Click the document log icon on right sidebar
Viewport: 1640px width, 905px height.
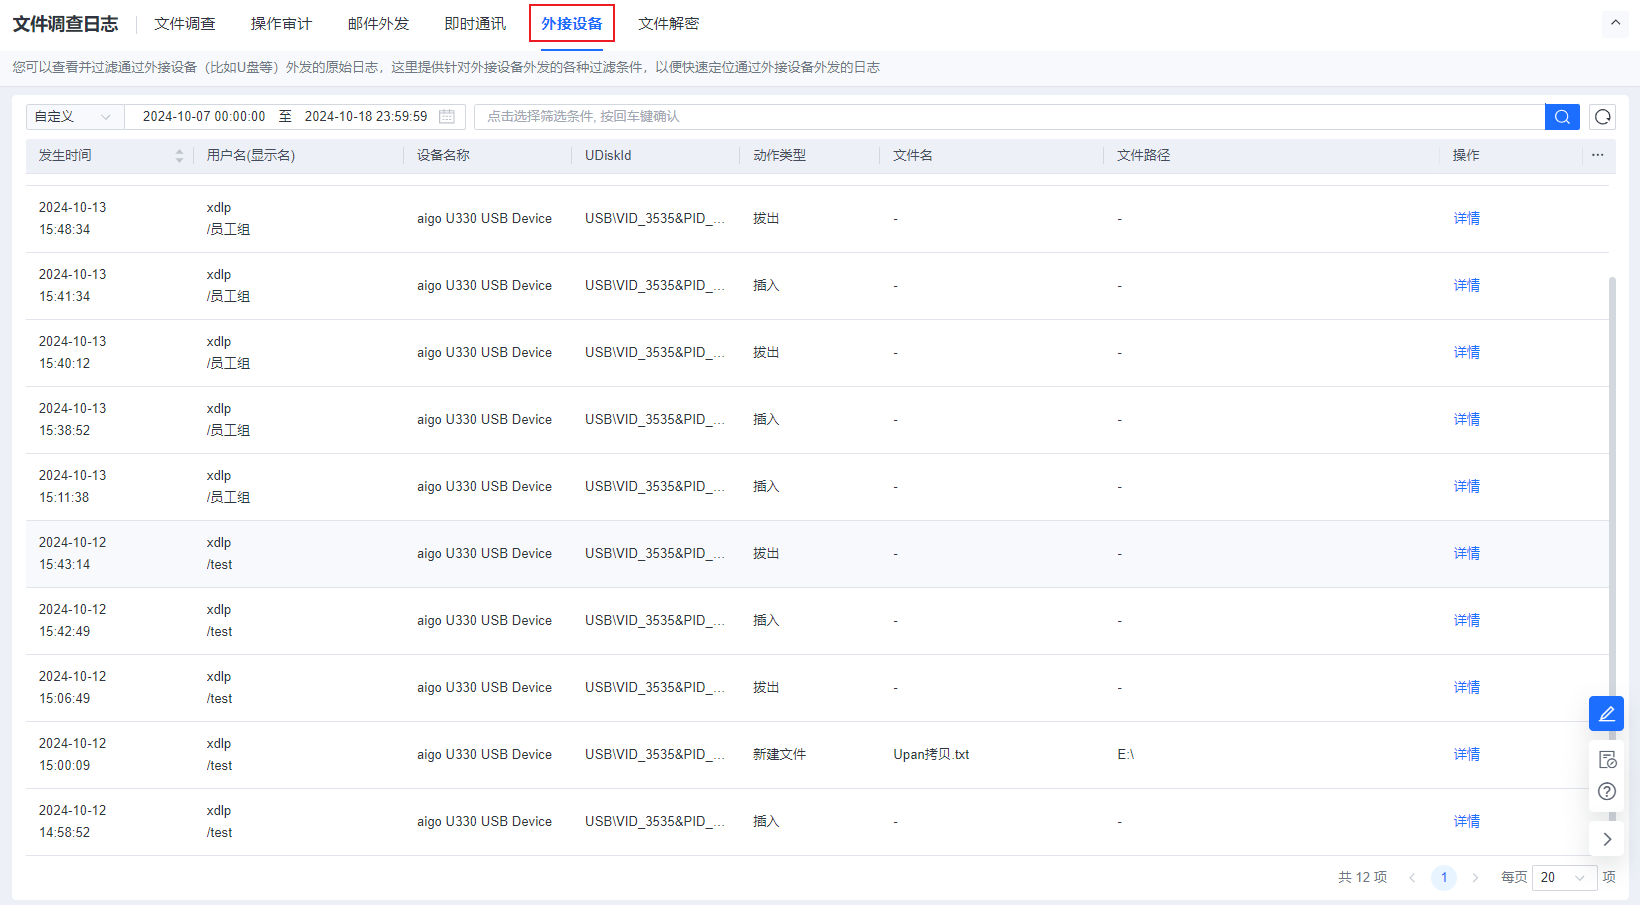[1607, 760]
